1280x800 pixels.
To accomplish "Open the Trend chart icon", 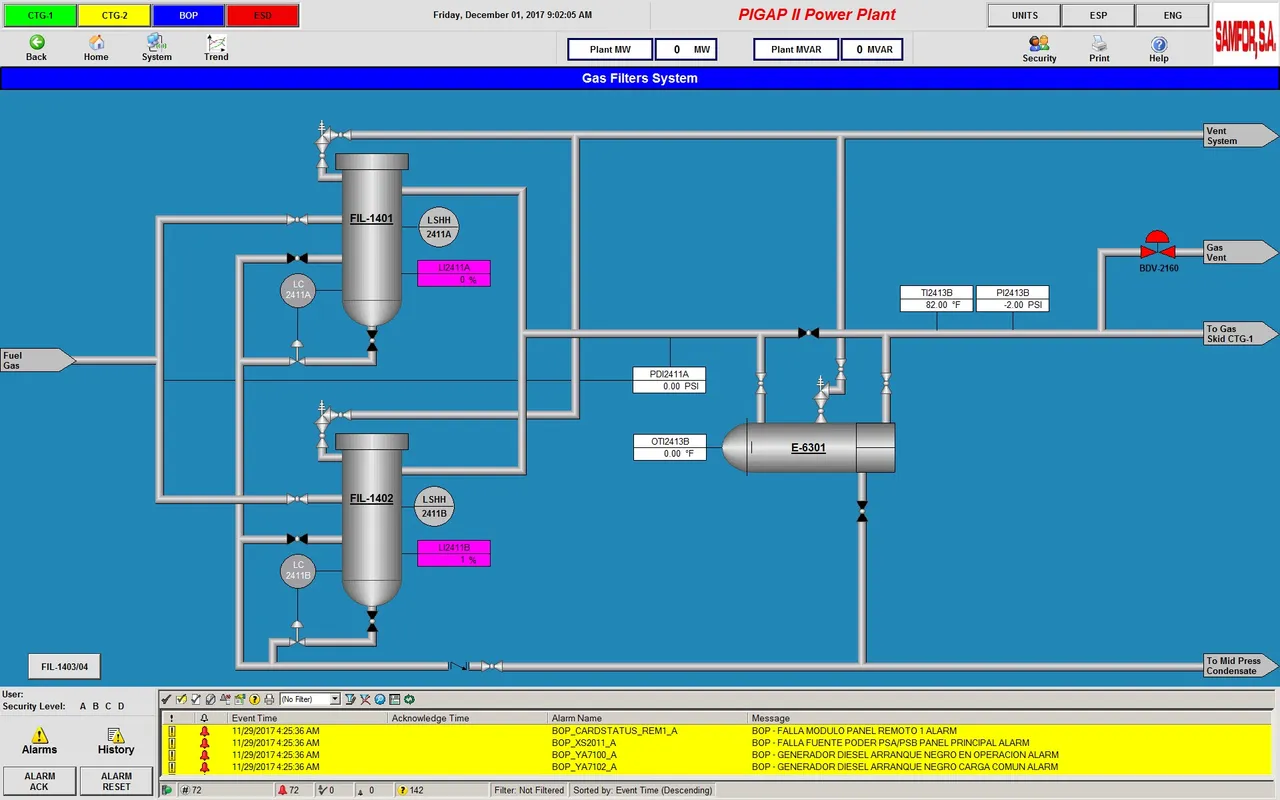I will (216, 43).
